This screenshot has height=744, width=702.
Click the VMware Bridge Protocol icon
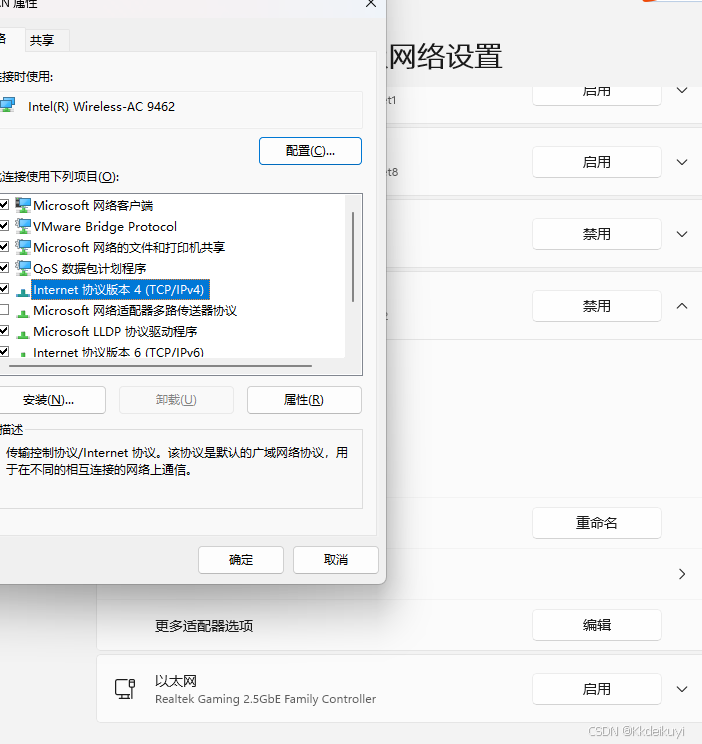23,226
